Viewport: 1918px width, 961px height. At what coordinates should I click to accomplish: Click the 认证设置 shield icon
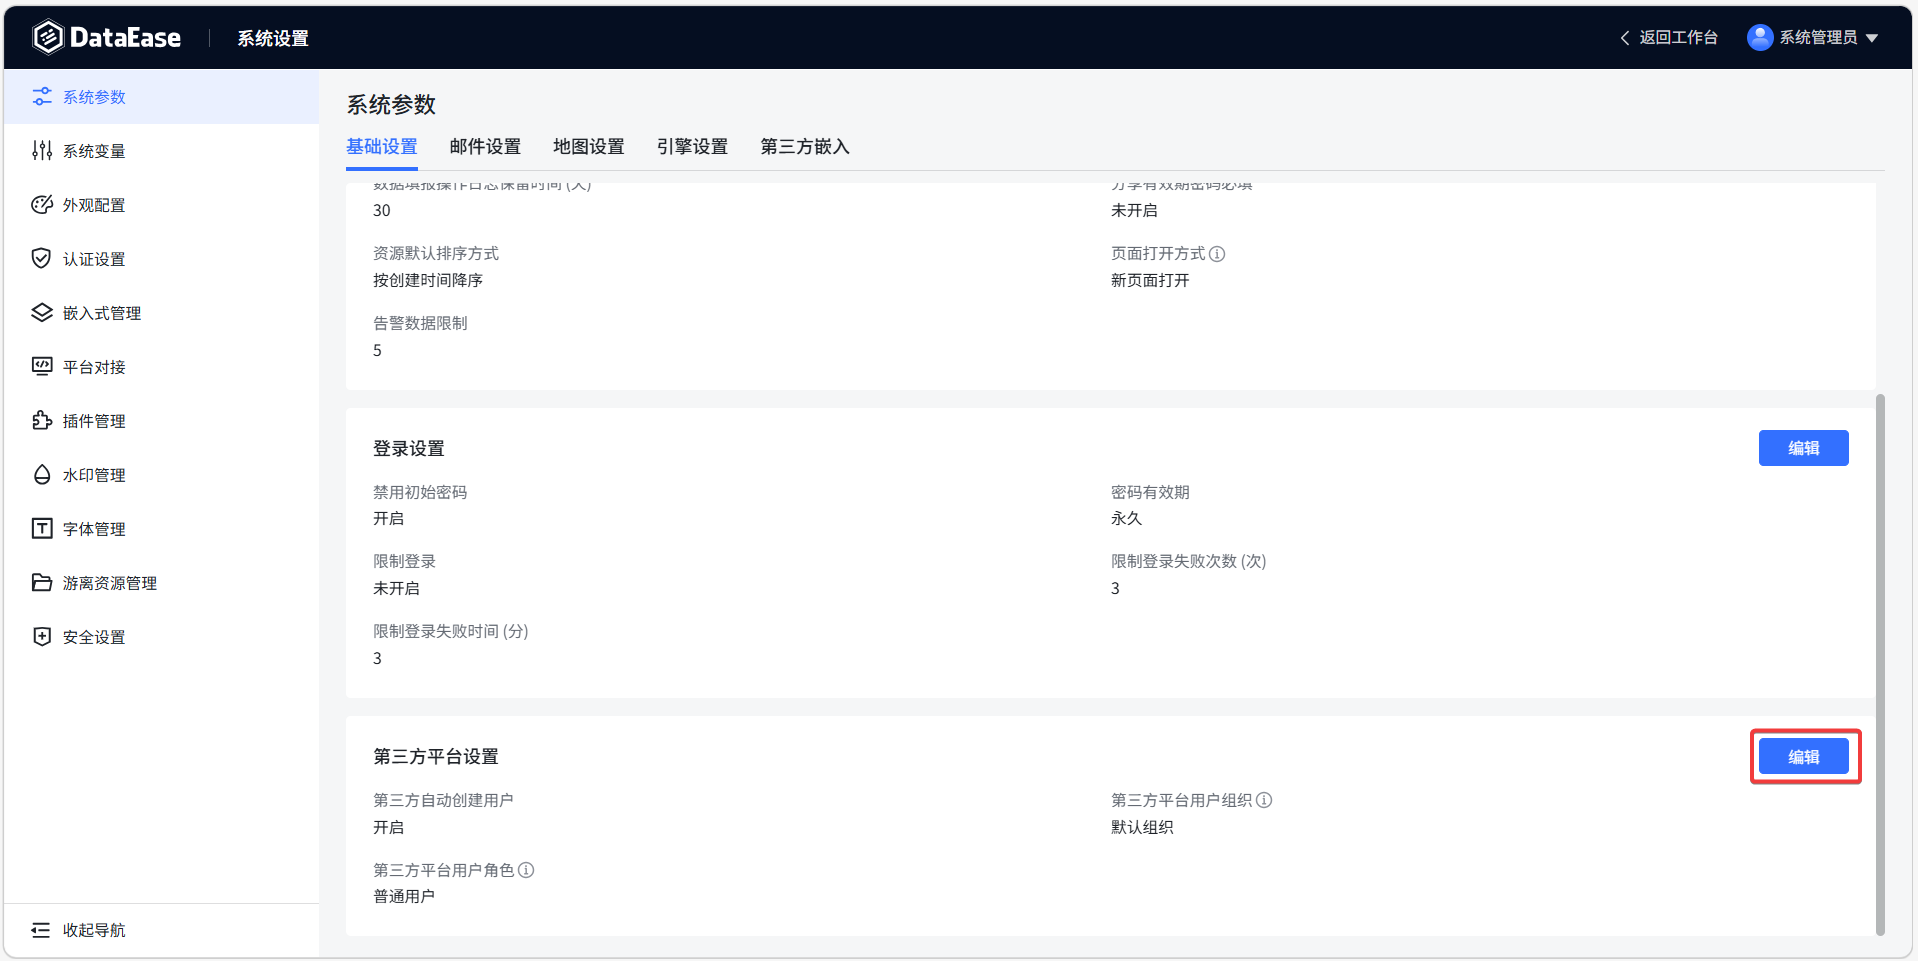tap(41, 258)
